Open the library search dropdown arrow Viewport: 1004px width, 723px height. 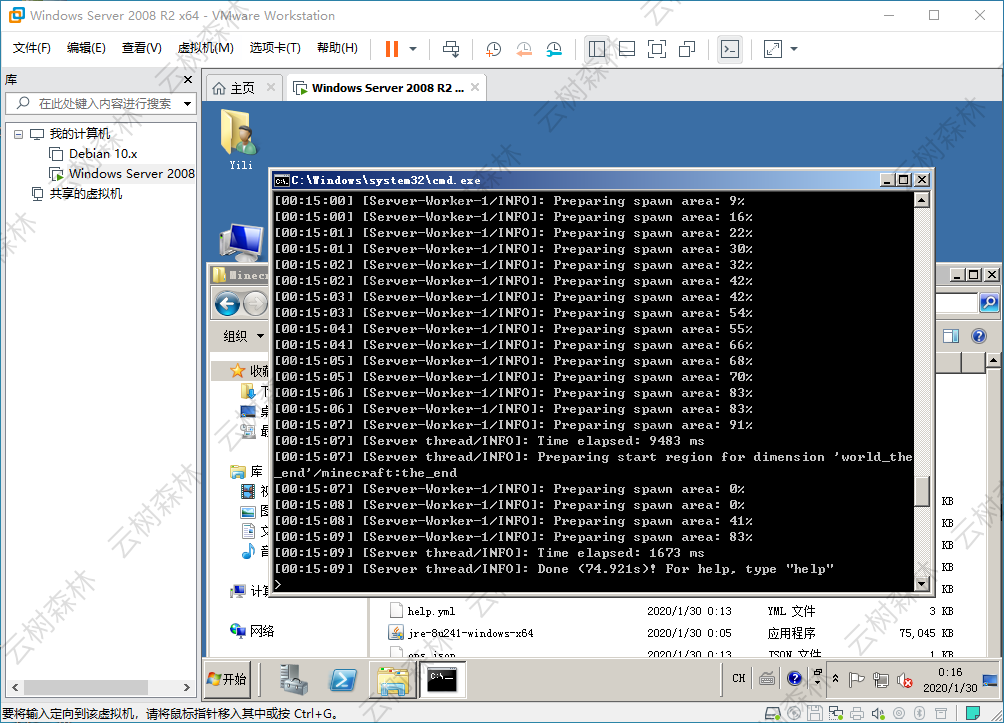tap(188, 103)
